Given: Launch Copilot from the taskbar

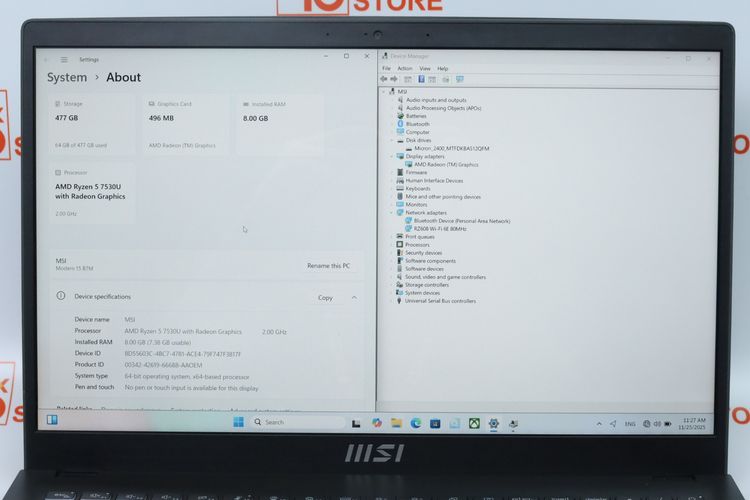Looking at the screenshot, I should 376,422.
